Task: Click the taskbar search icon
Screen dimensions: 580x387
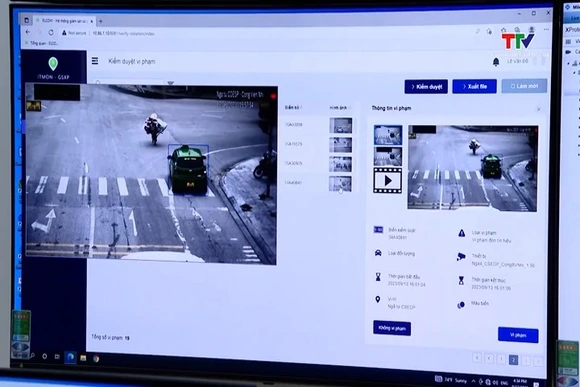Action: coord(33,356)
